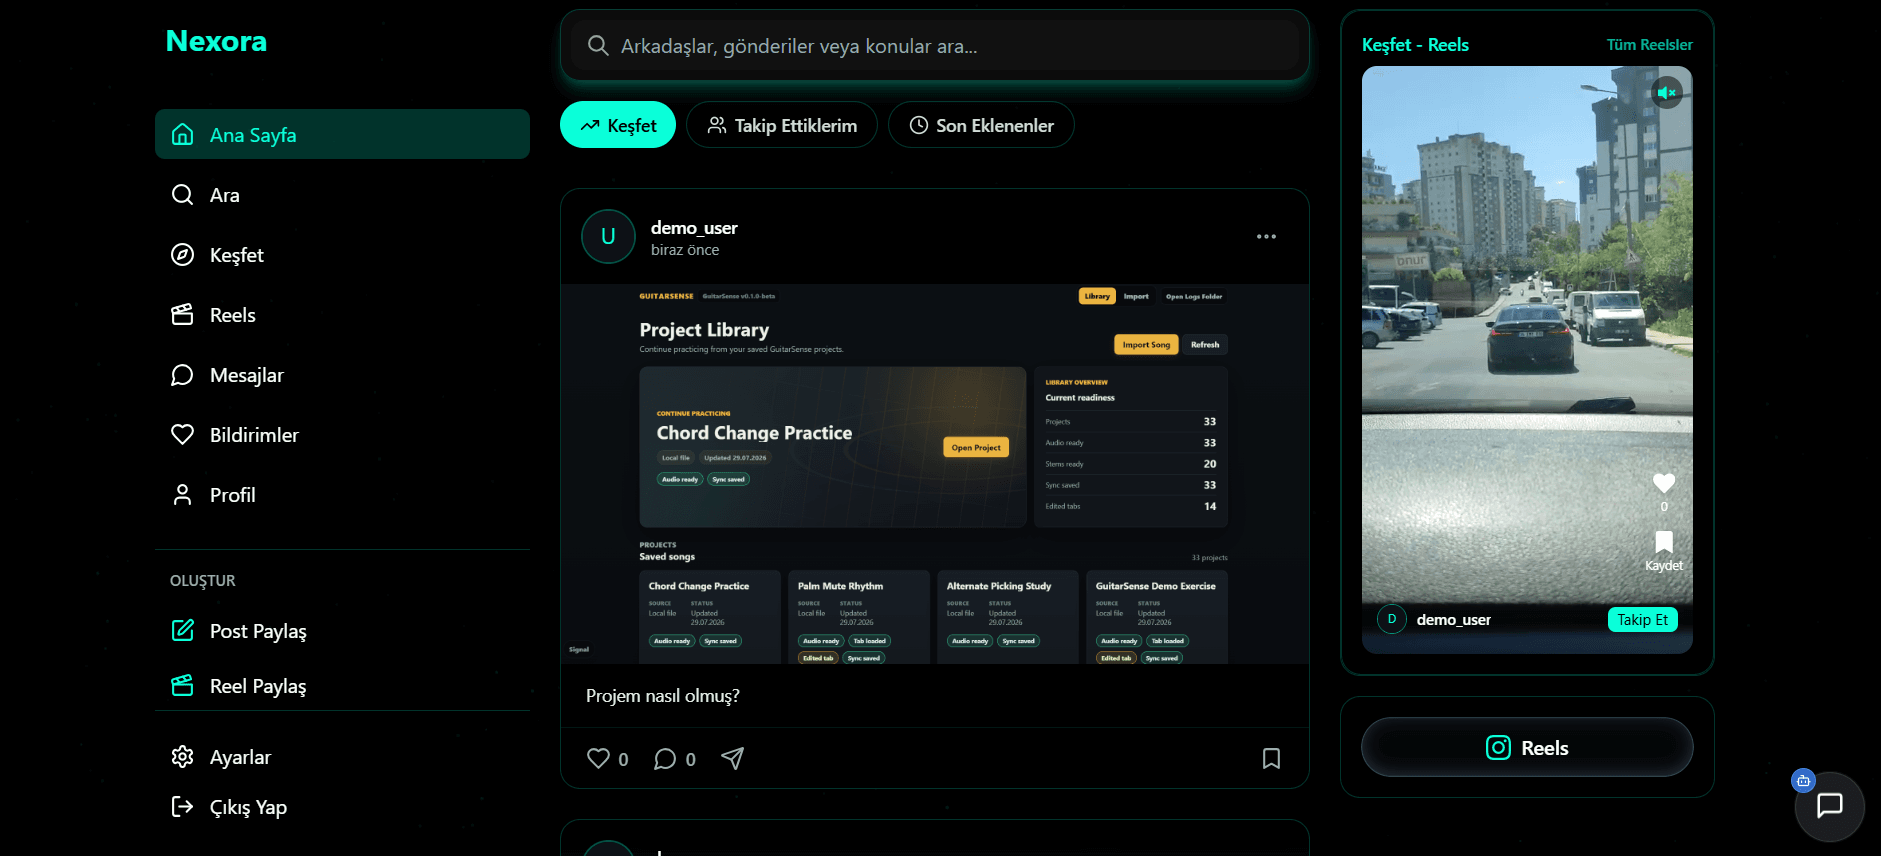Open the Project Library post image

(x=935, y=474)
